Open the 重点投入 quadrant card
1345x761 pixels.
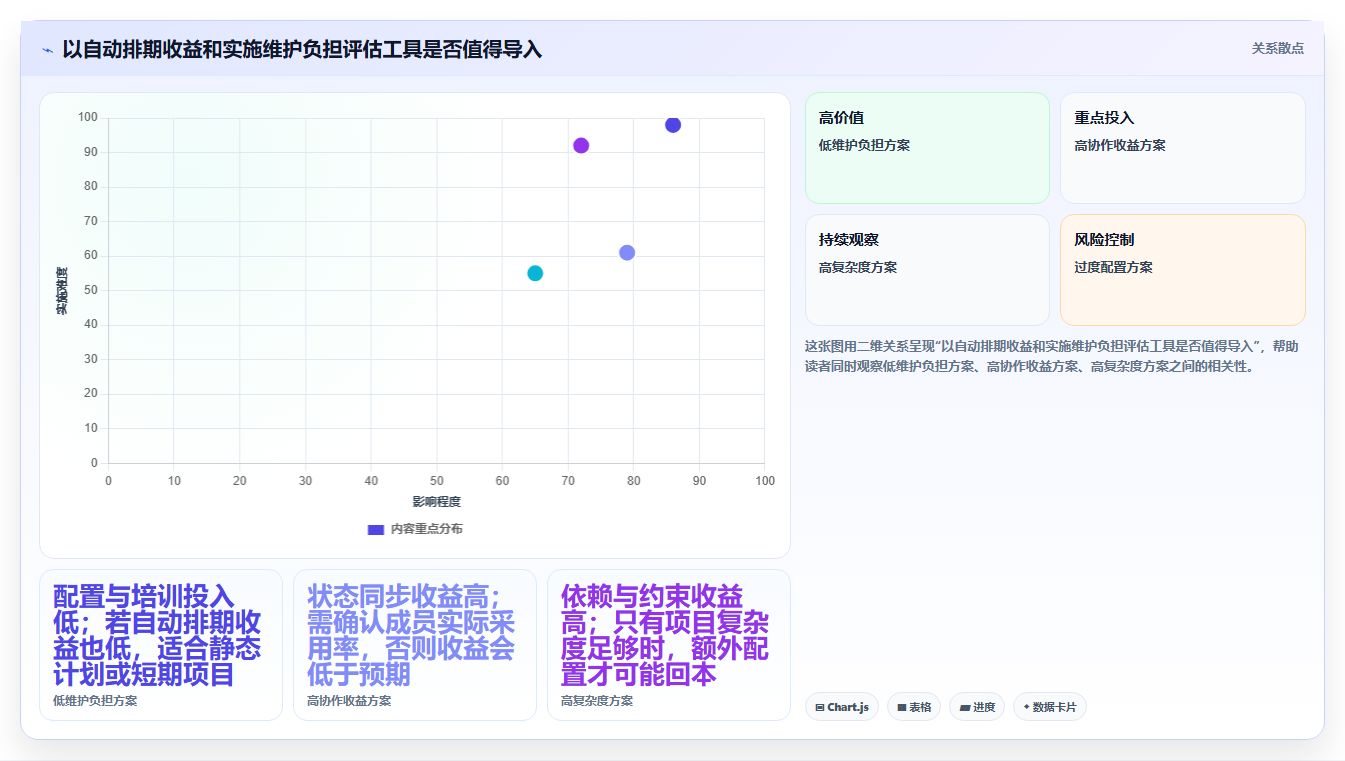(x=1183, y=148)
